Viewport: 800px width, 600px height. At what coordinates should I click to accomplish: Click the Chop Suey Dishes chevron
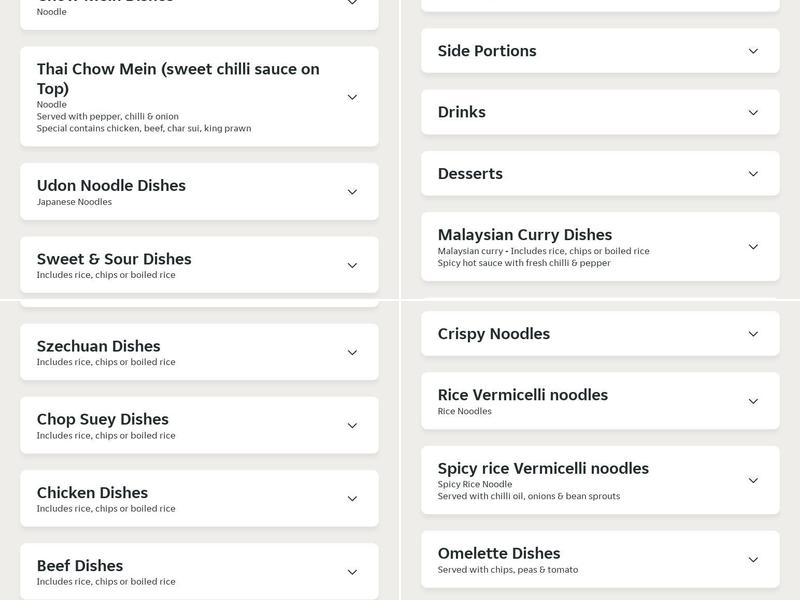[352, 426]
